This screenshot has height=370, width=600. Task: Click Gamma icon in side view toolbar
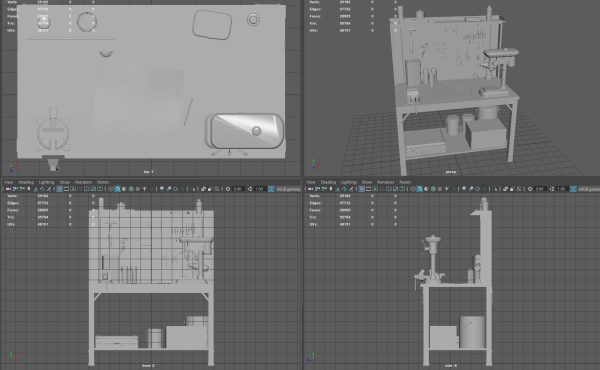[552, 189]
